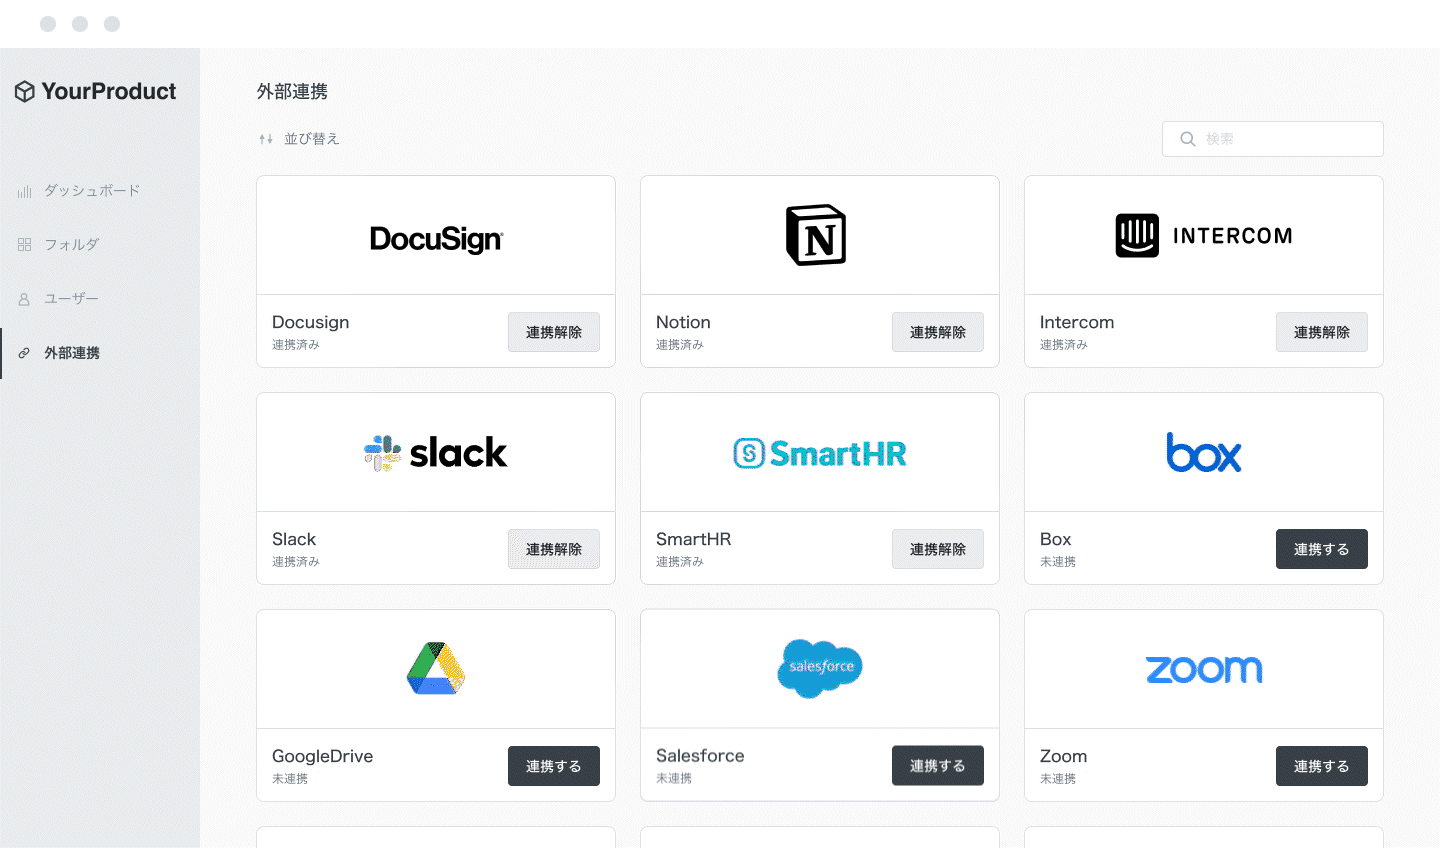Click the YourProduct cube logo icon

(25, 92)
